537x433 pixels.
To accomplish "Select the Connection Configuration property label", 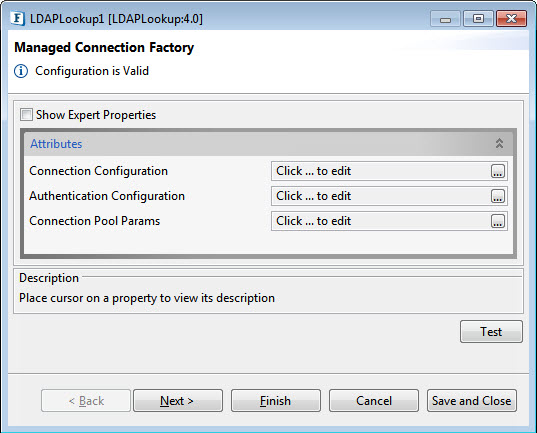I will [99, 171].
